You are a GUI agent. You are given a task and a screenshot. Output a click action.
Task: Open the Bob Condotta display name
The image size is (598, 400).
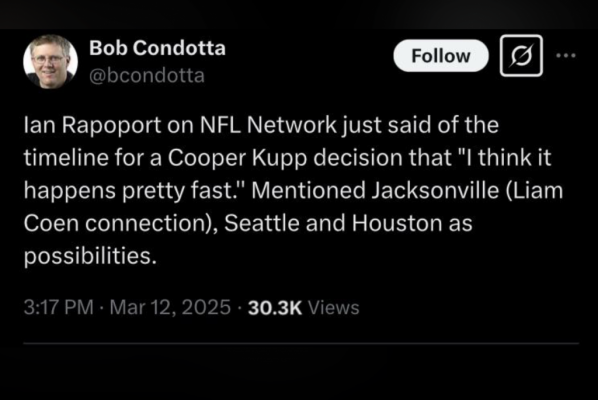(157, 48)
